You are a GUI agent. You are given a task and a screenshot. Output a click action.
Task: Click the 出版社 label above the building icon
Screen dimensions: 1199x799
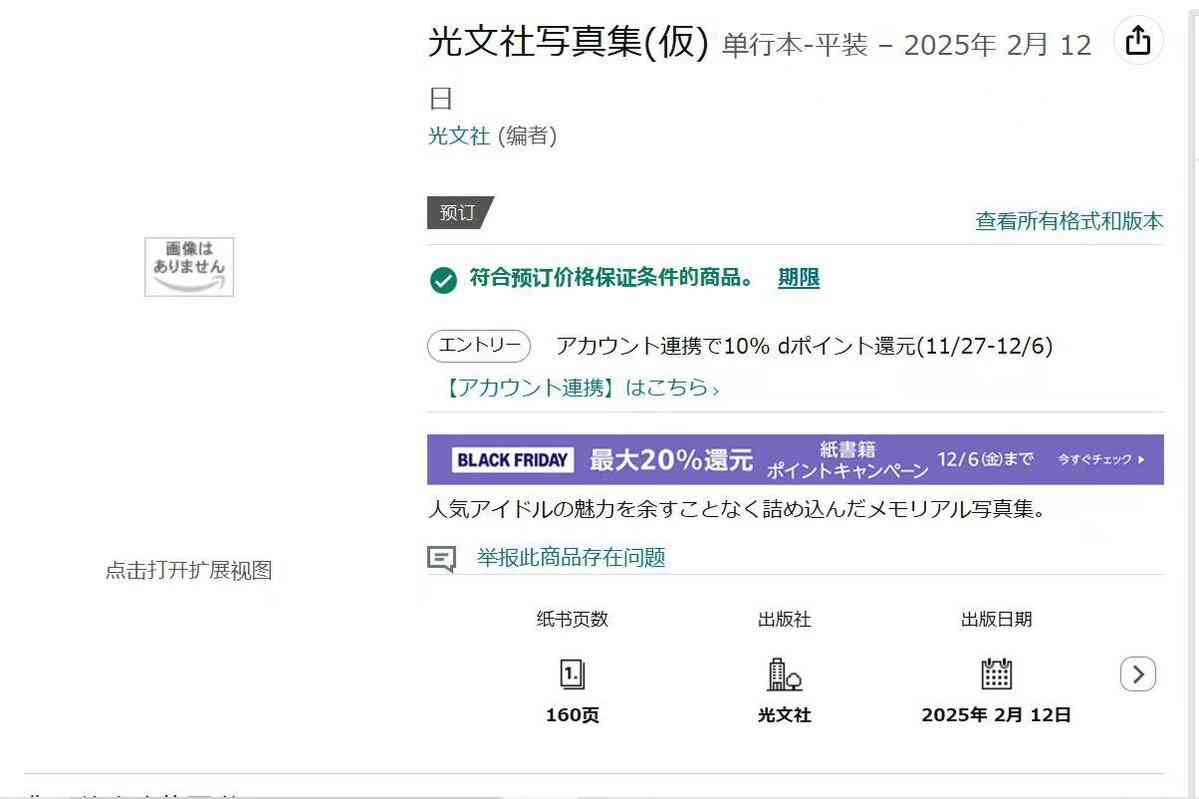point(784,619)
